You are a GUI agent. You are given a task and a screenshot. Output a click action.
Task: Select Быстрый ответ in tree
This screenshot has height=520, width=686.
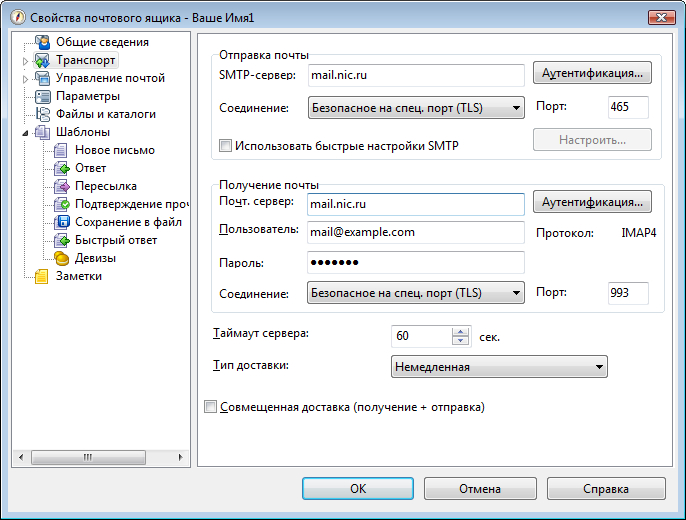[x=116, y=240]
